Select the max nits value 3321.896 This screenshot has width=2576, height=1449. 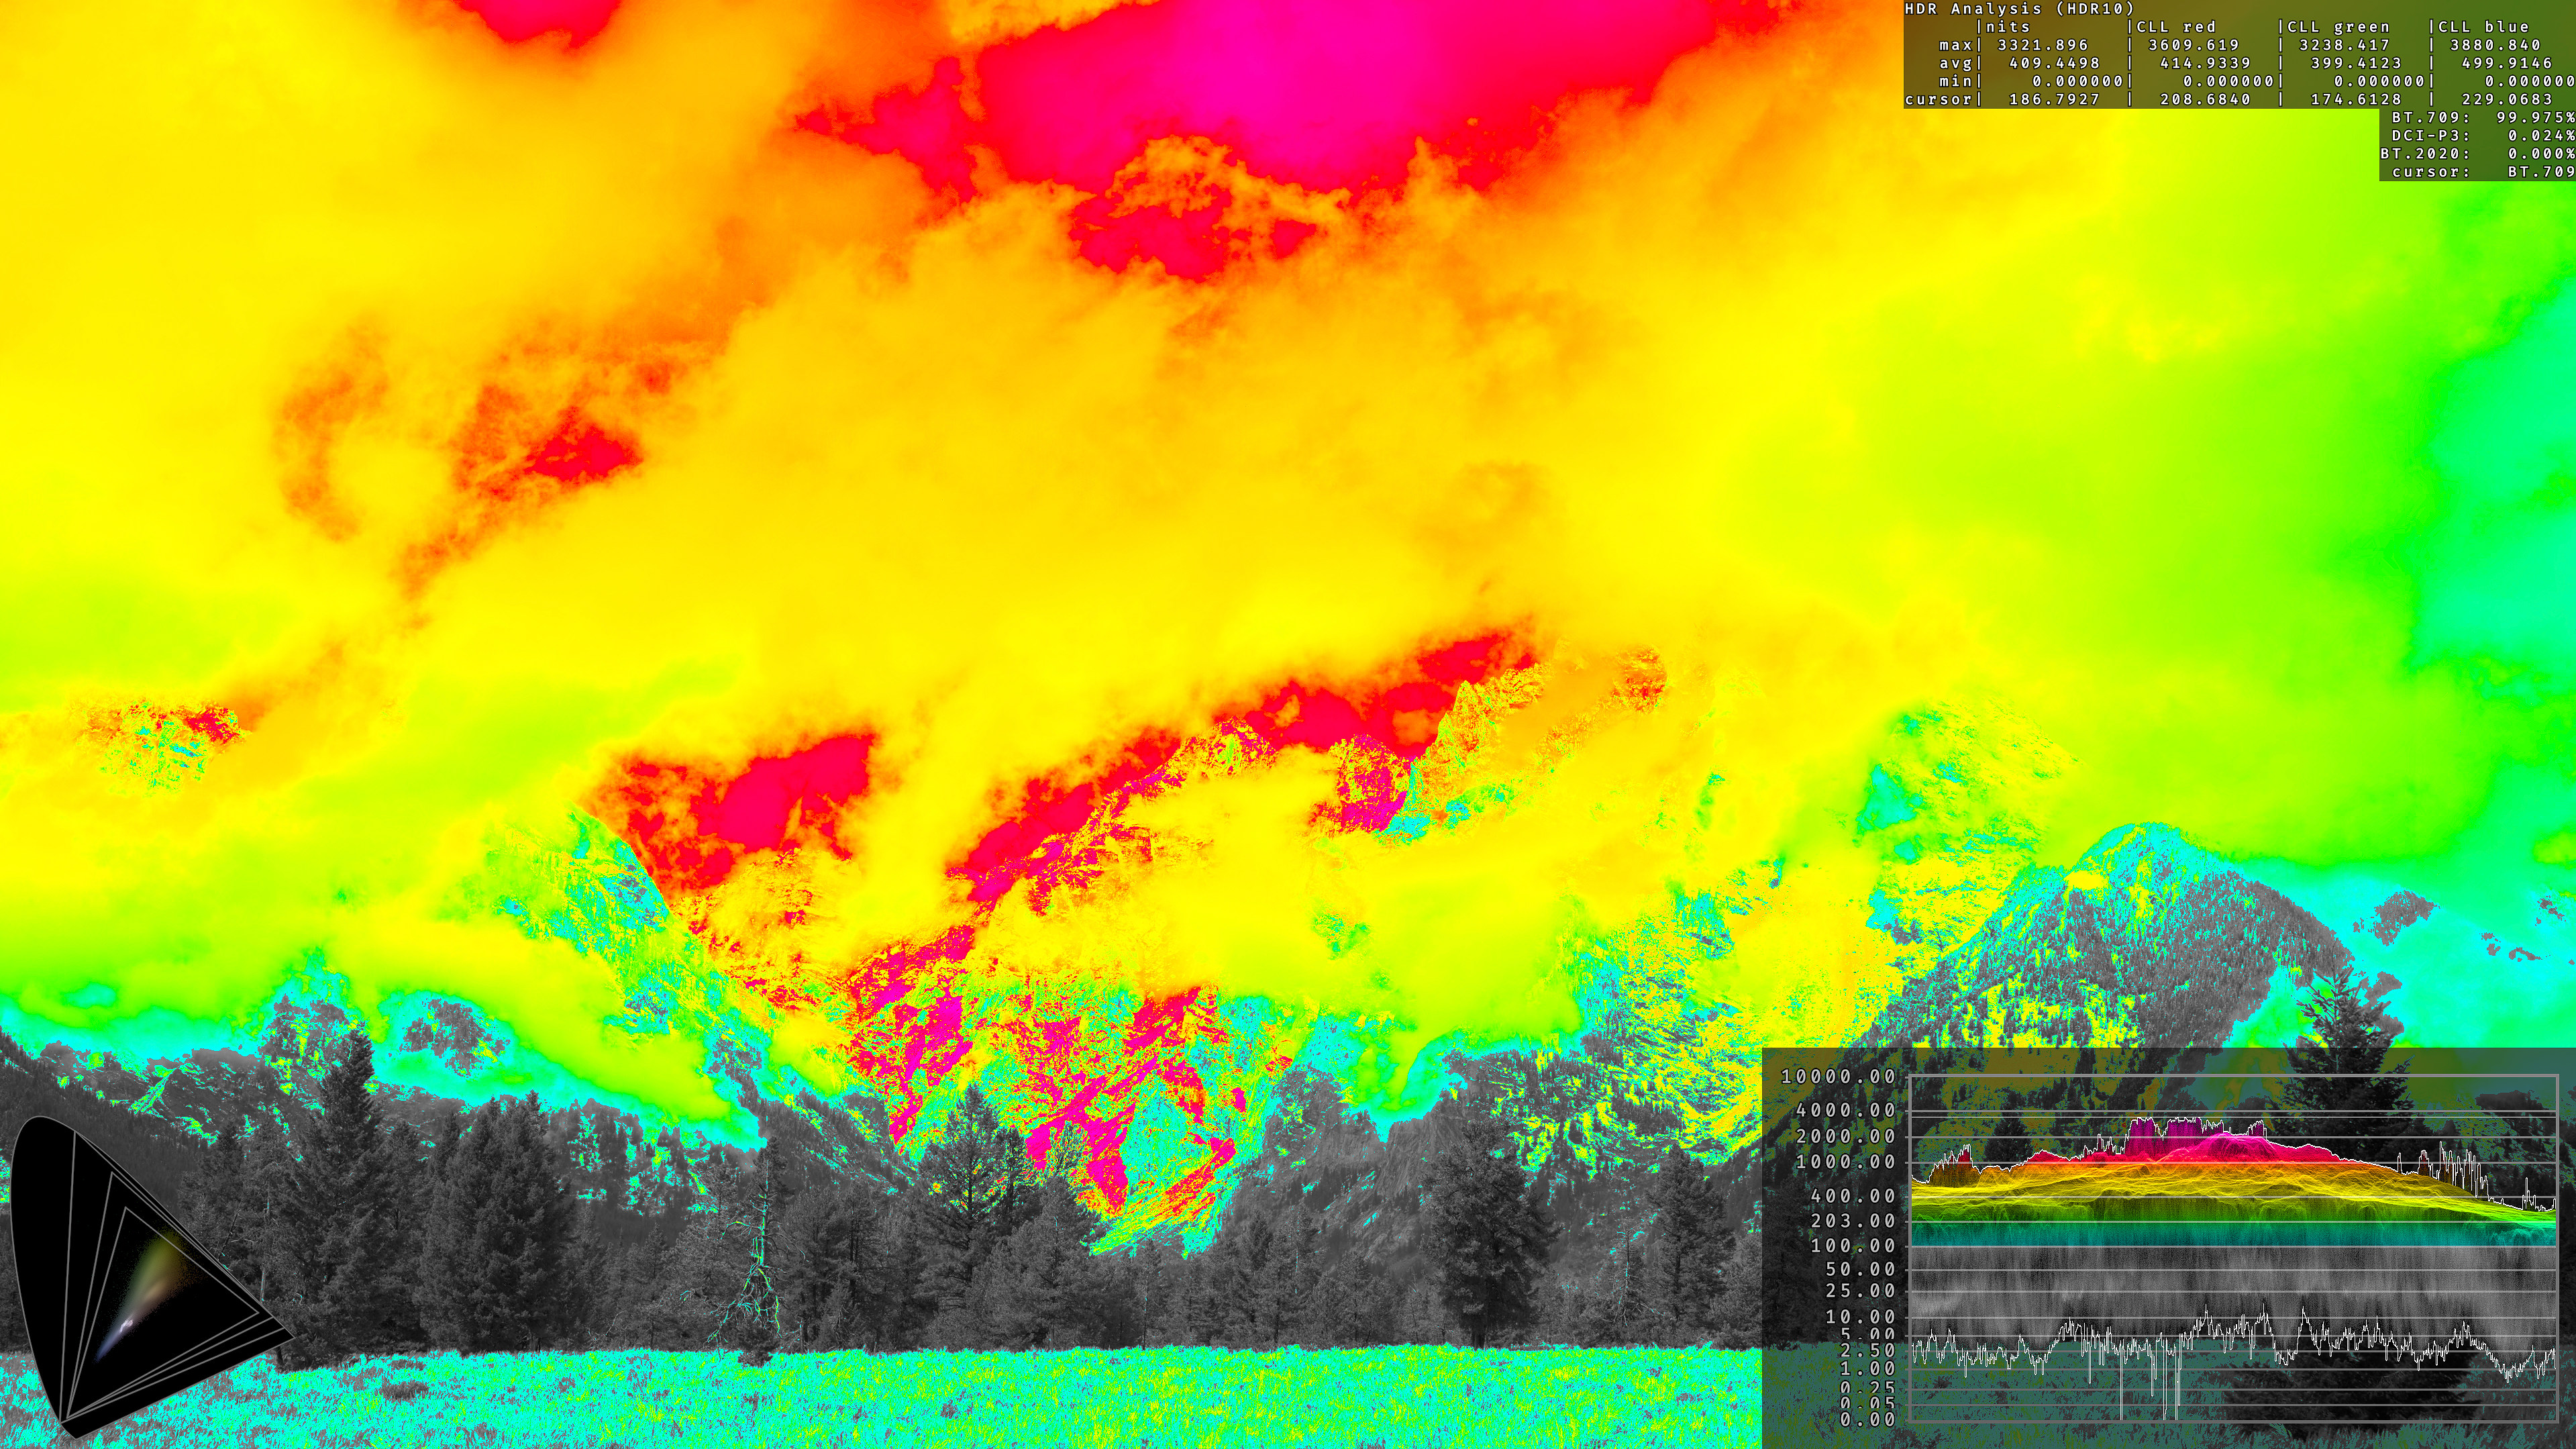2043,45
